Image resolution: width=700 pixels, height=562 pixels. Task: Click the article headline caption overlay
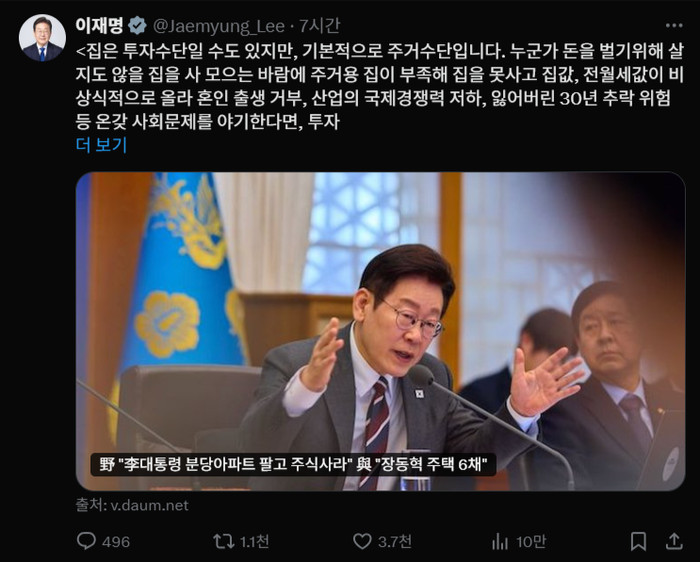[293, 465]
